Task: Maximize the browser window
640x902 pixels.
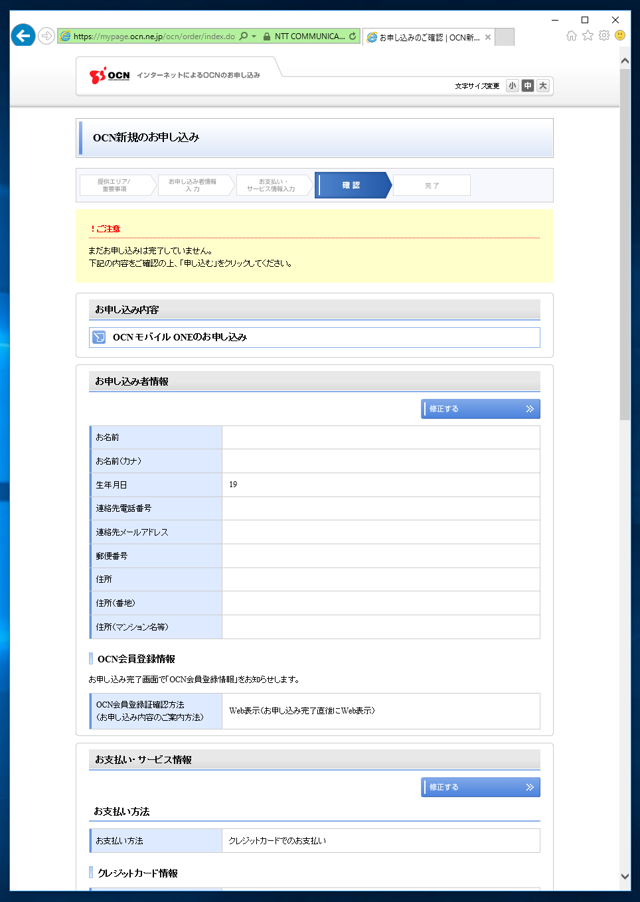Action: (x=585, y=20)
